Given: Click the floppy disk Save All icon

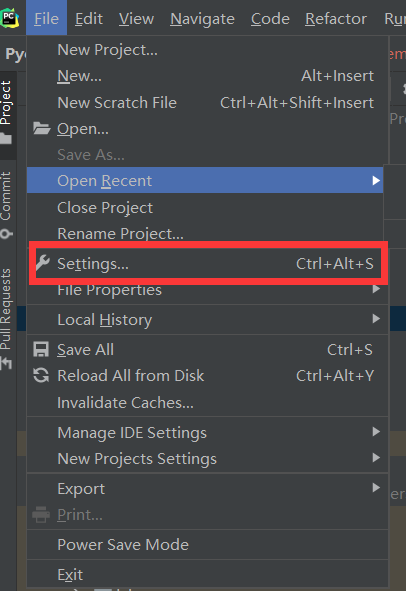Looking at the screenshot, I should click(x=41, y=349).
